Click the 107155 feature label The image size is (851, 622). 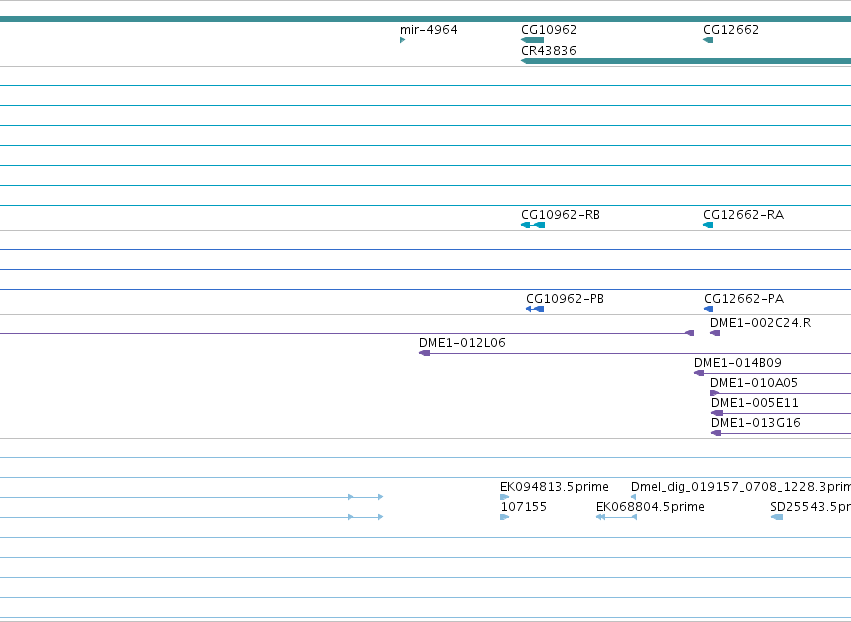point(523,507)
